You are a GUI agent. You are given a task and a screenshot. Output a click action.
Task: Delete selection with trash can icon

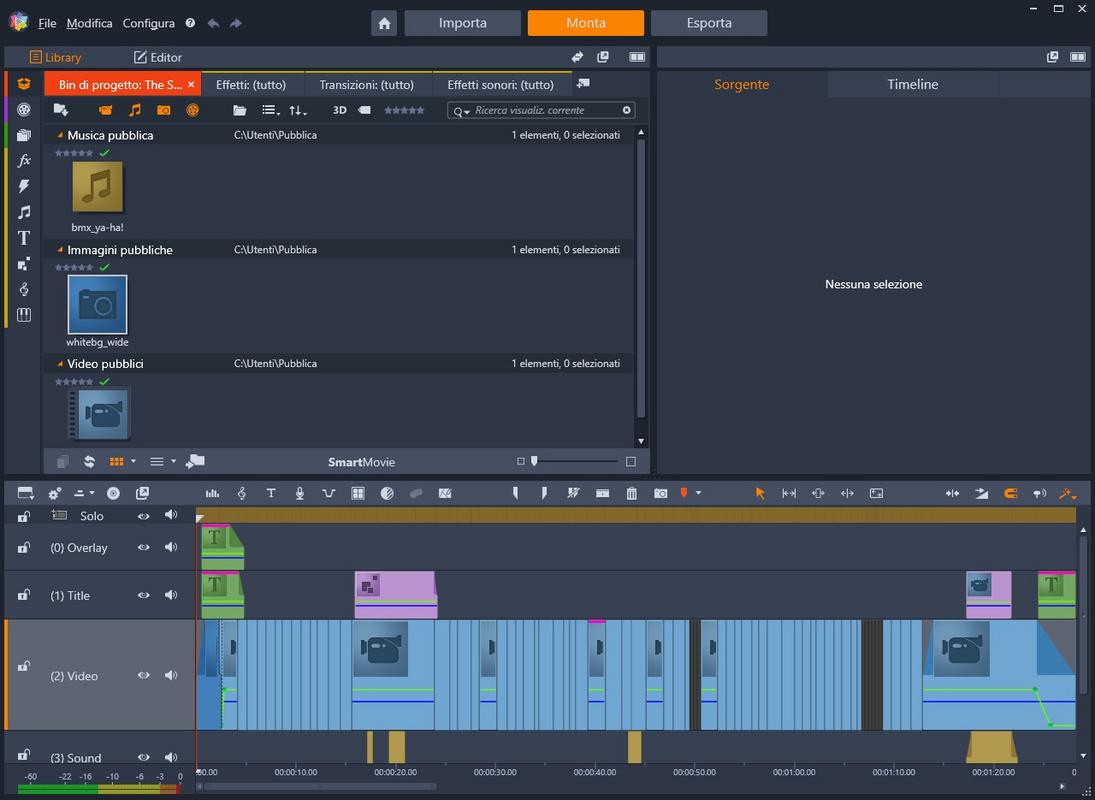pos(631,494)
